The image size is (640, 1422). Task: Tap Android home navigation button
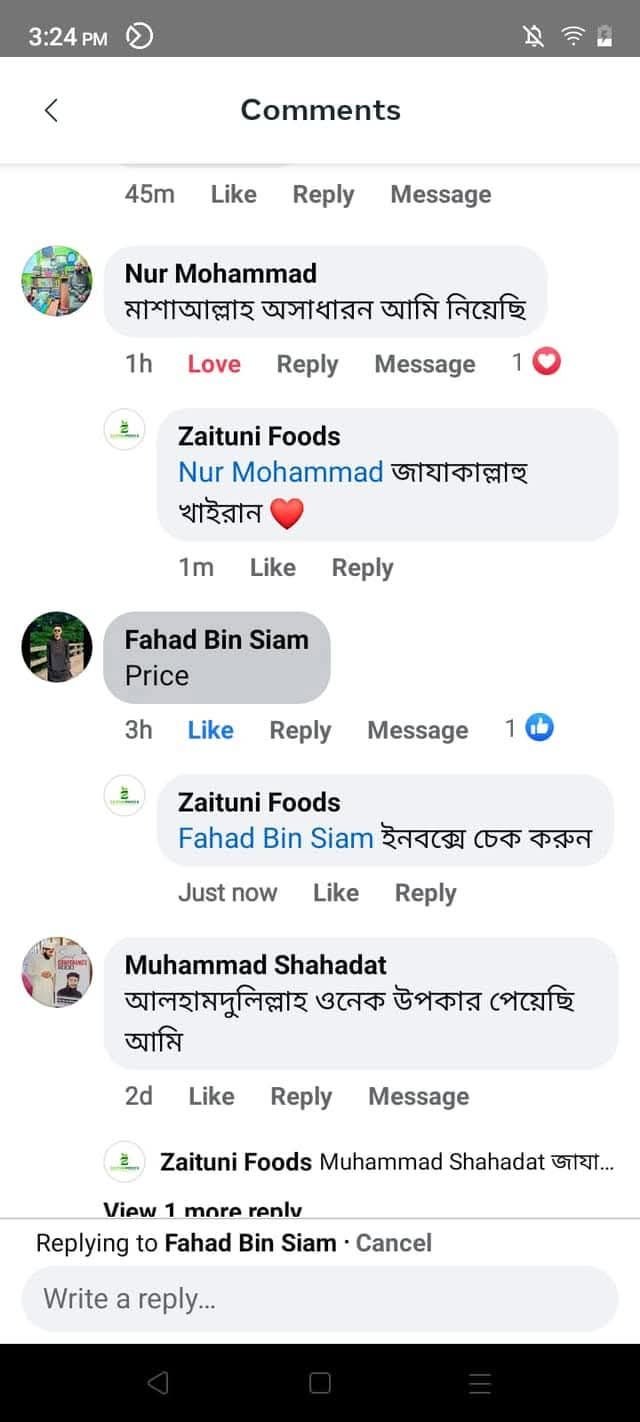tap(320, 1383)
